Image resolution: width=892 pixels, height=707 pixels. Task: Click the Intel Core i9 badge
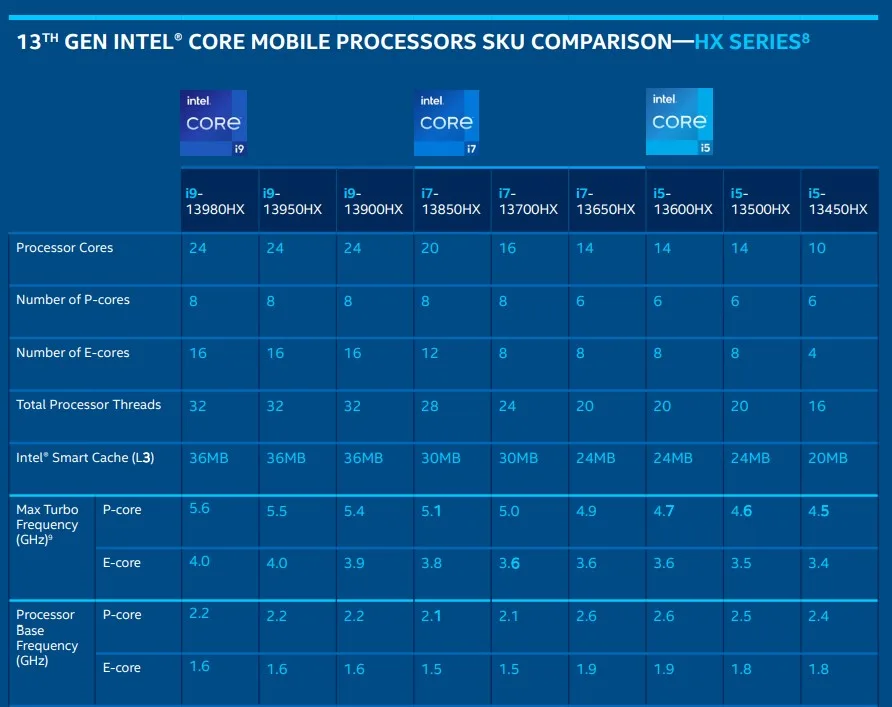pyautogui.click(x=213, y=123)
